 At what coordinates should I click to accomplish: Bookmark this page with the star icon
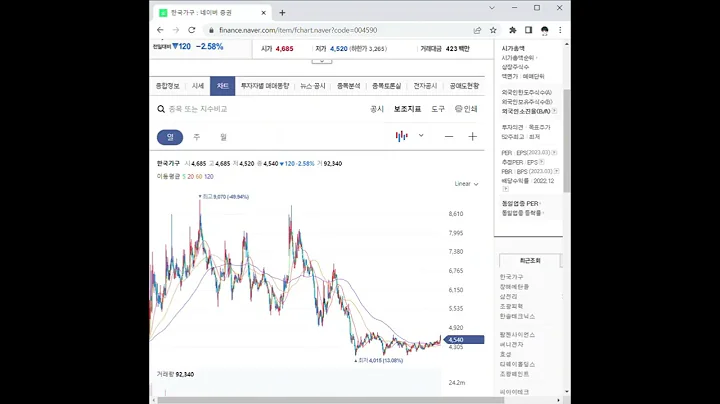tap(493, 30)
